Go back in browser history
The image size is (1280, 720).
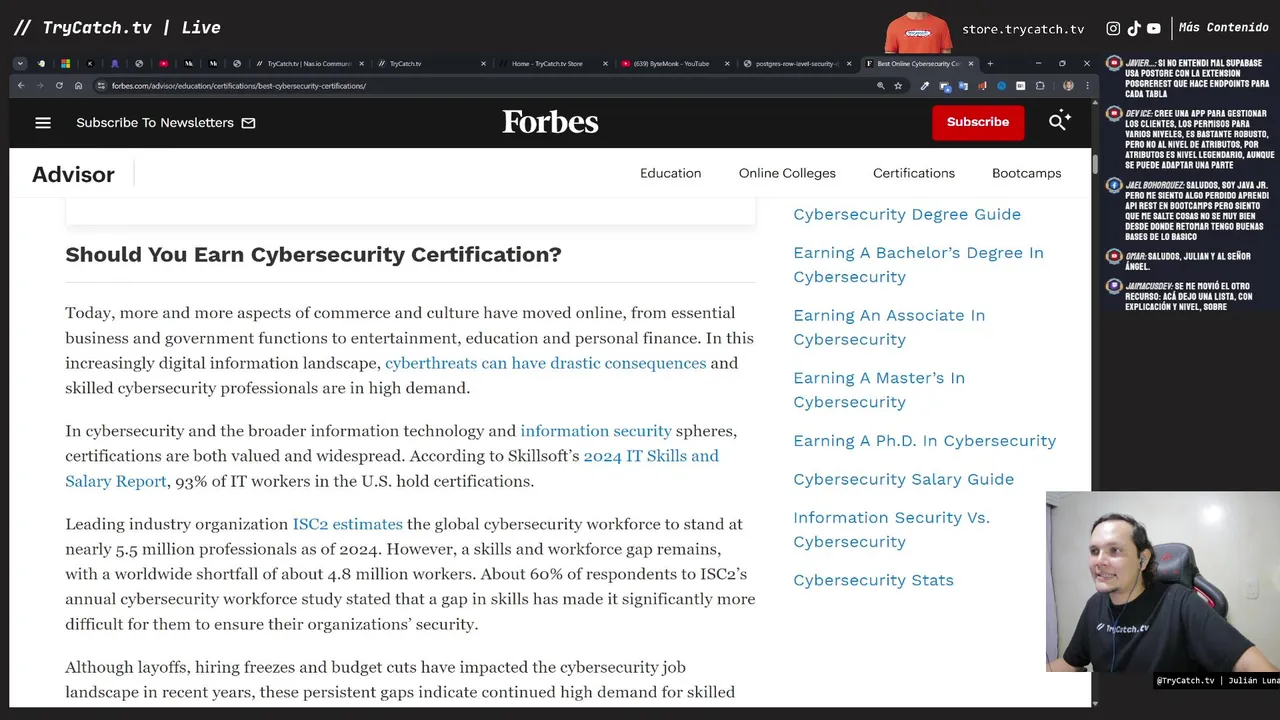21,86
